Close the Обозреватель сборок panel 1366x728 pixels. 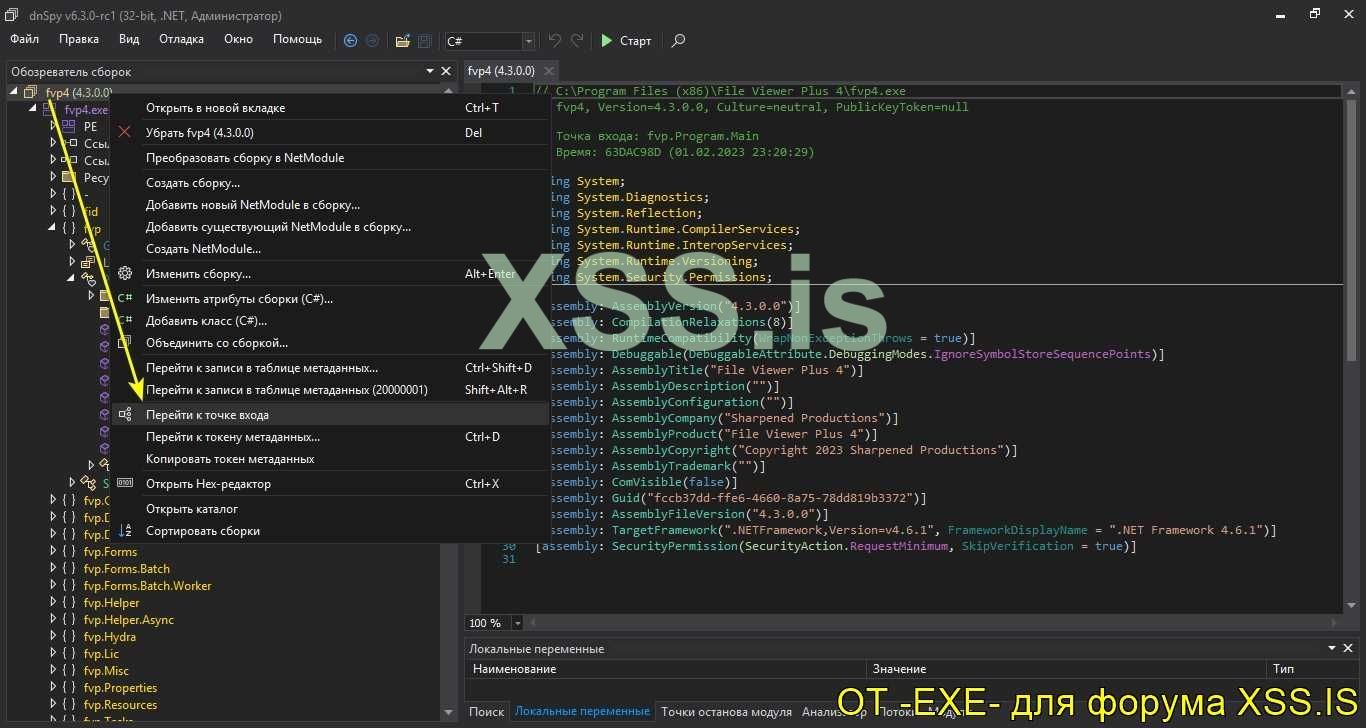(x=445, y=71)
